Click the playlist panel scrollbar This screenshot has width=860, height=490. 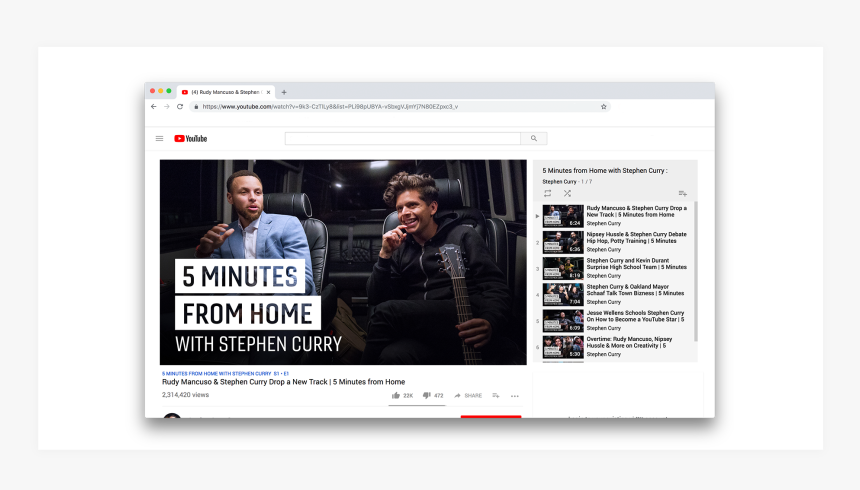point(696,271)
